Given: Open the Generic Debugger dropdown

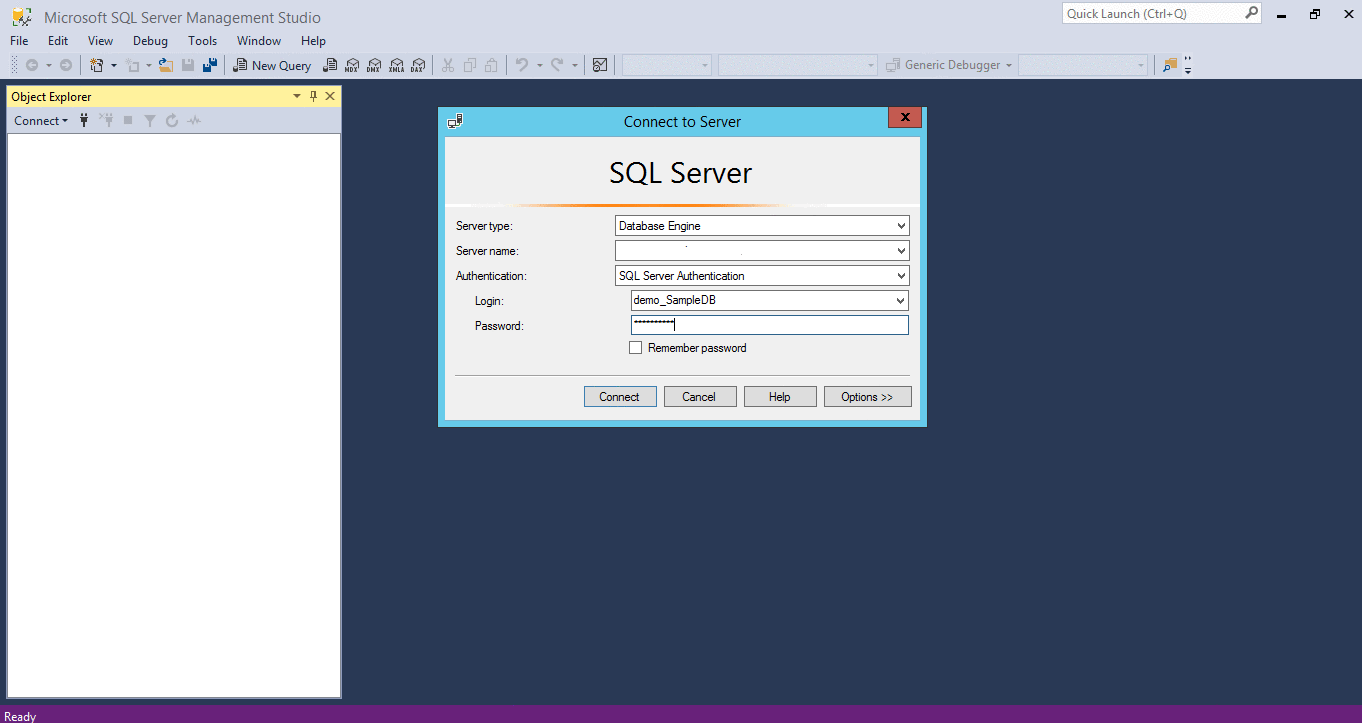Looking at the screenshot, I should click(1009, 65).
